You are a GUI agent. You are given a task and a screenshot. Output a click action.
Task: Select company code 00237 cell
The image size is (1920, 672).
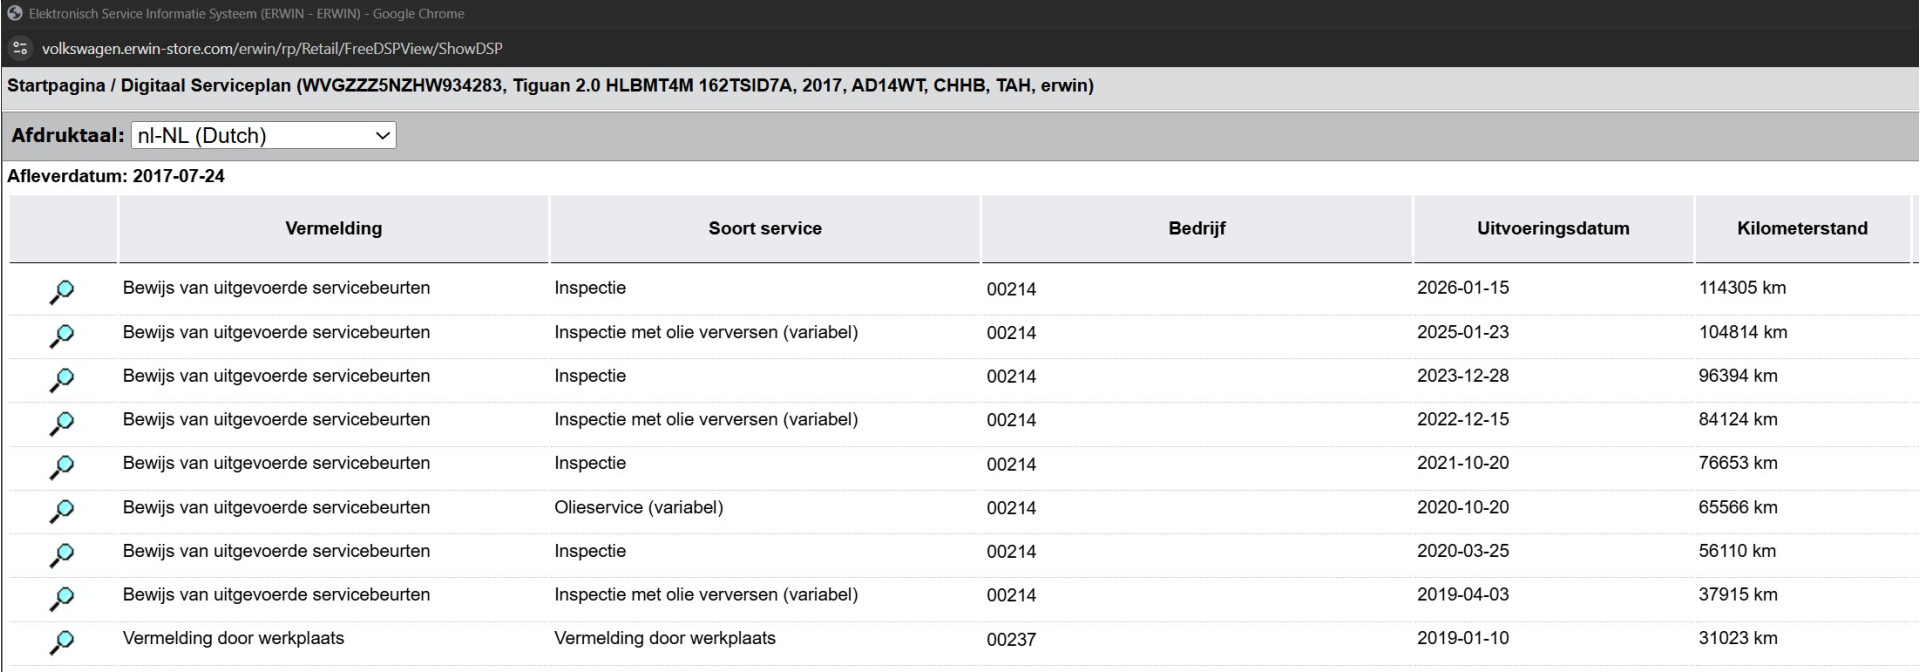[x=1011, y=639]
